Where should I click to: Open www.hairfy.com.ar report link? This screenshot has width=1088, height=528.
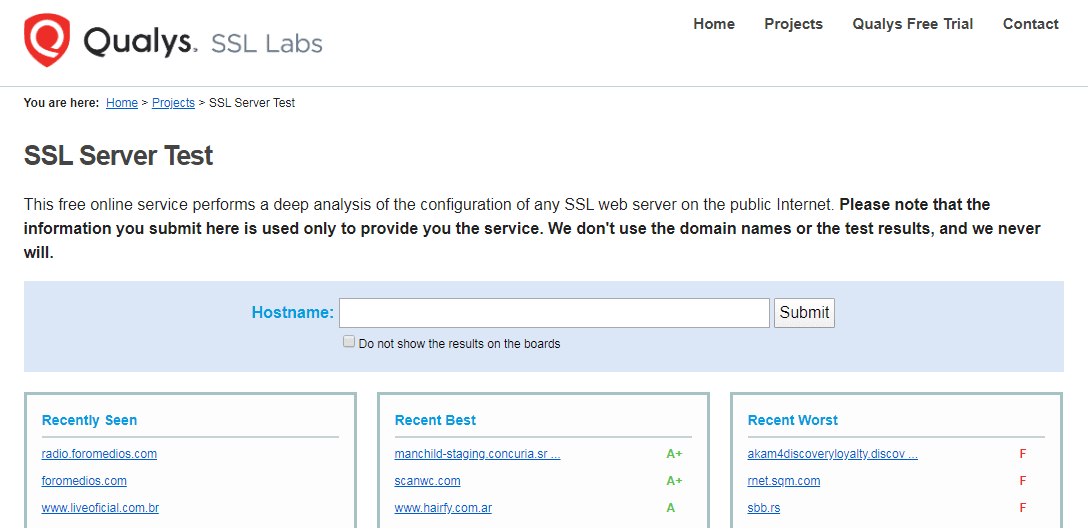coord(443,508)
